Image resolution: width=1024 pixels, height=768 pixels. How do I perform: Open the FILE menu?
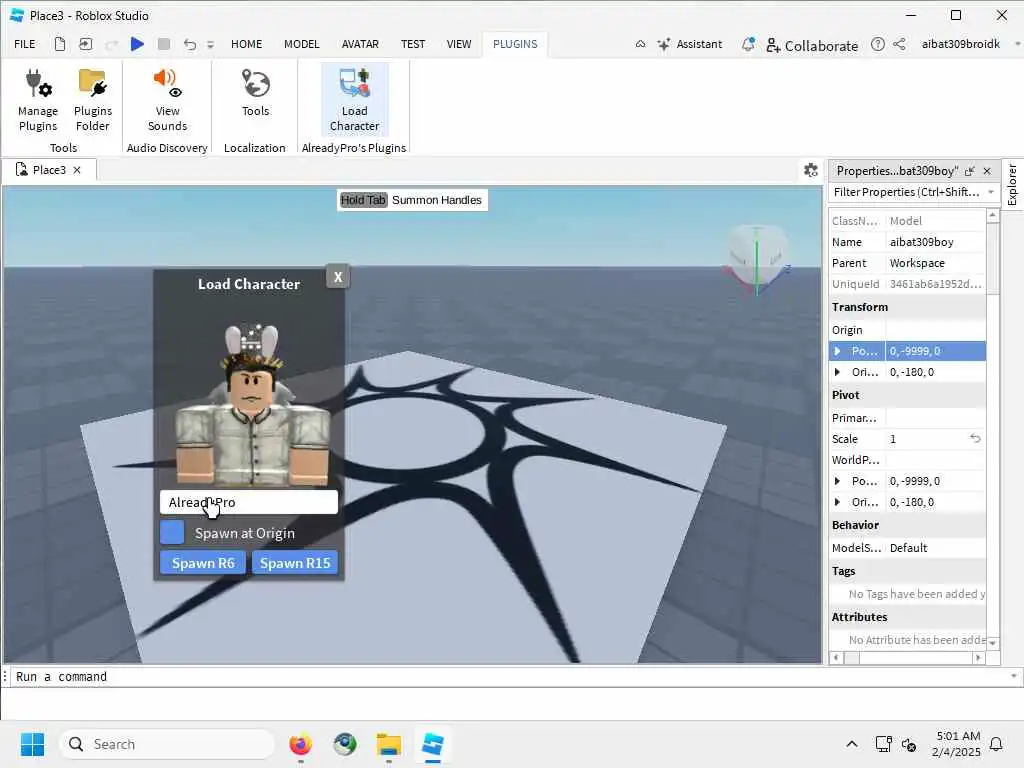(25, 44)
